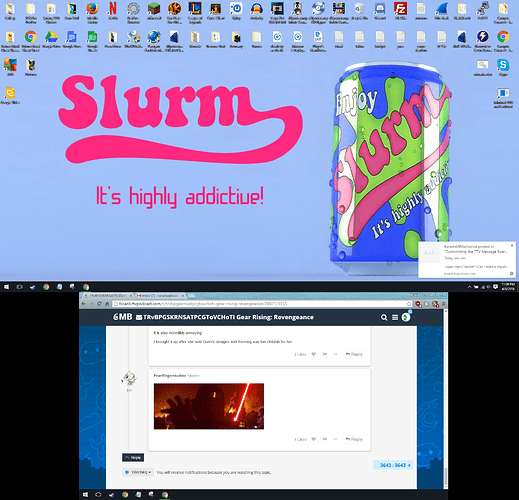Open the Google Sheets desktop shortcut
Image resolution: width=519 pixels, height=500 pixels.
coord(92,40)
